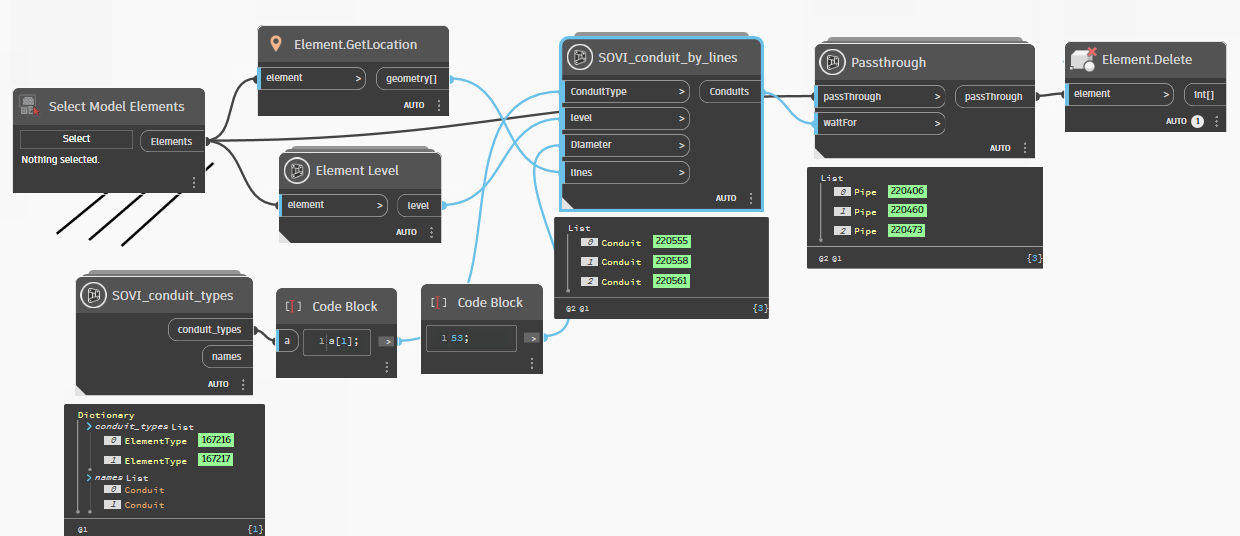Open the info badge on Element.Delete

point(1197,121)
